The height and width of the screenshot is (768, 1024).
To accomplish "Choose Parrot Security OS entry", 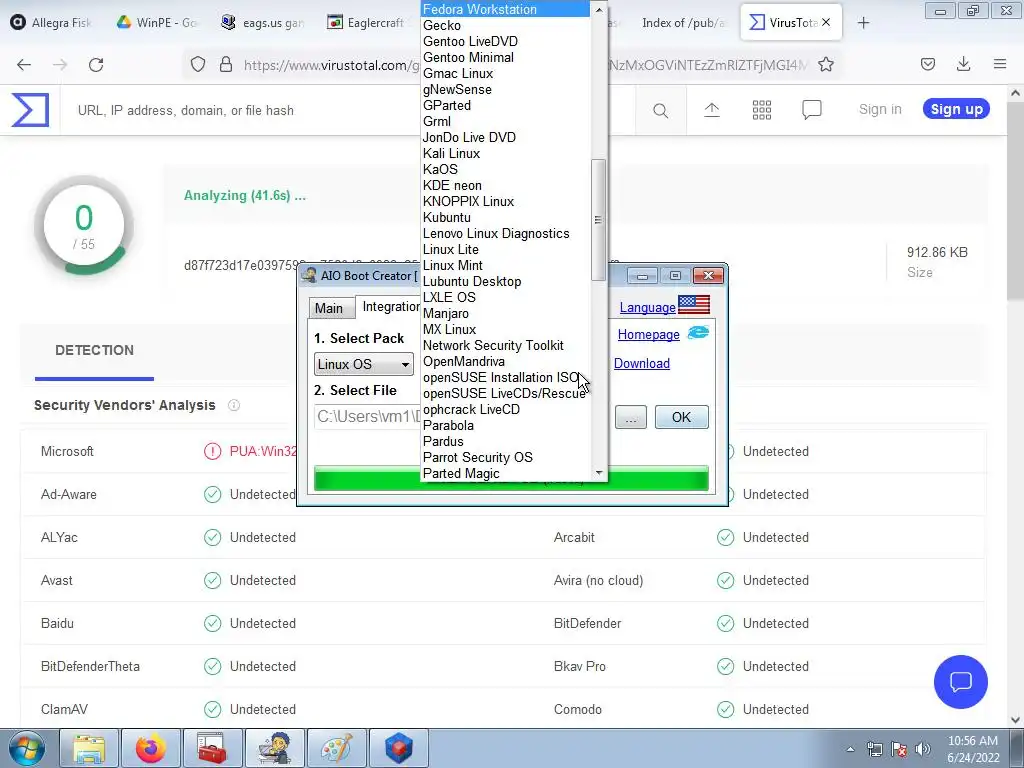I will click(x=505, y=457).
